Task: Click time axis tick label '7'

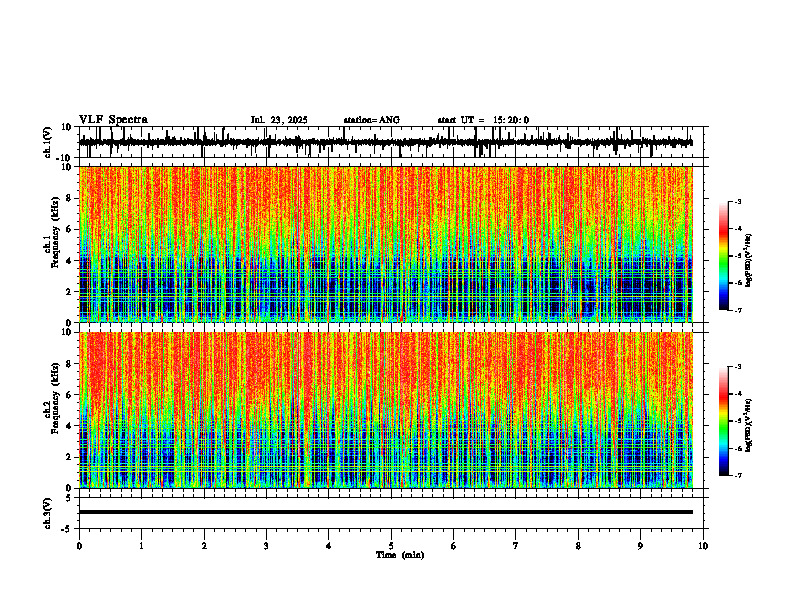Action: (x=516, y=546)
